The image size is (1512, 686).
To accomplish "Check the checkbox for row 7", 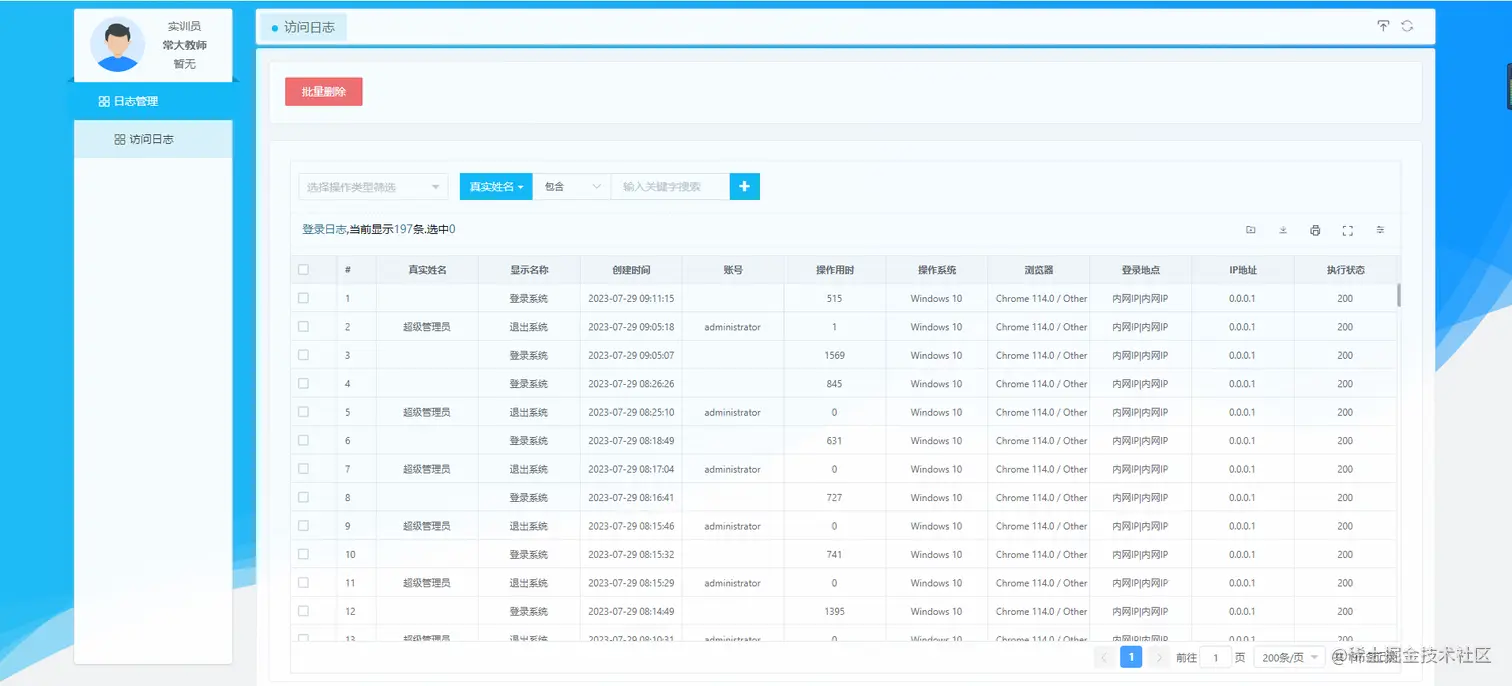I will click(x=303, y=469).
